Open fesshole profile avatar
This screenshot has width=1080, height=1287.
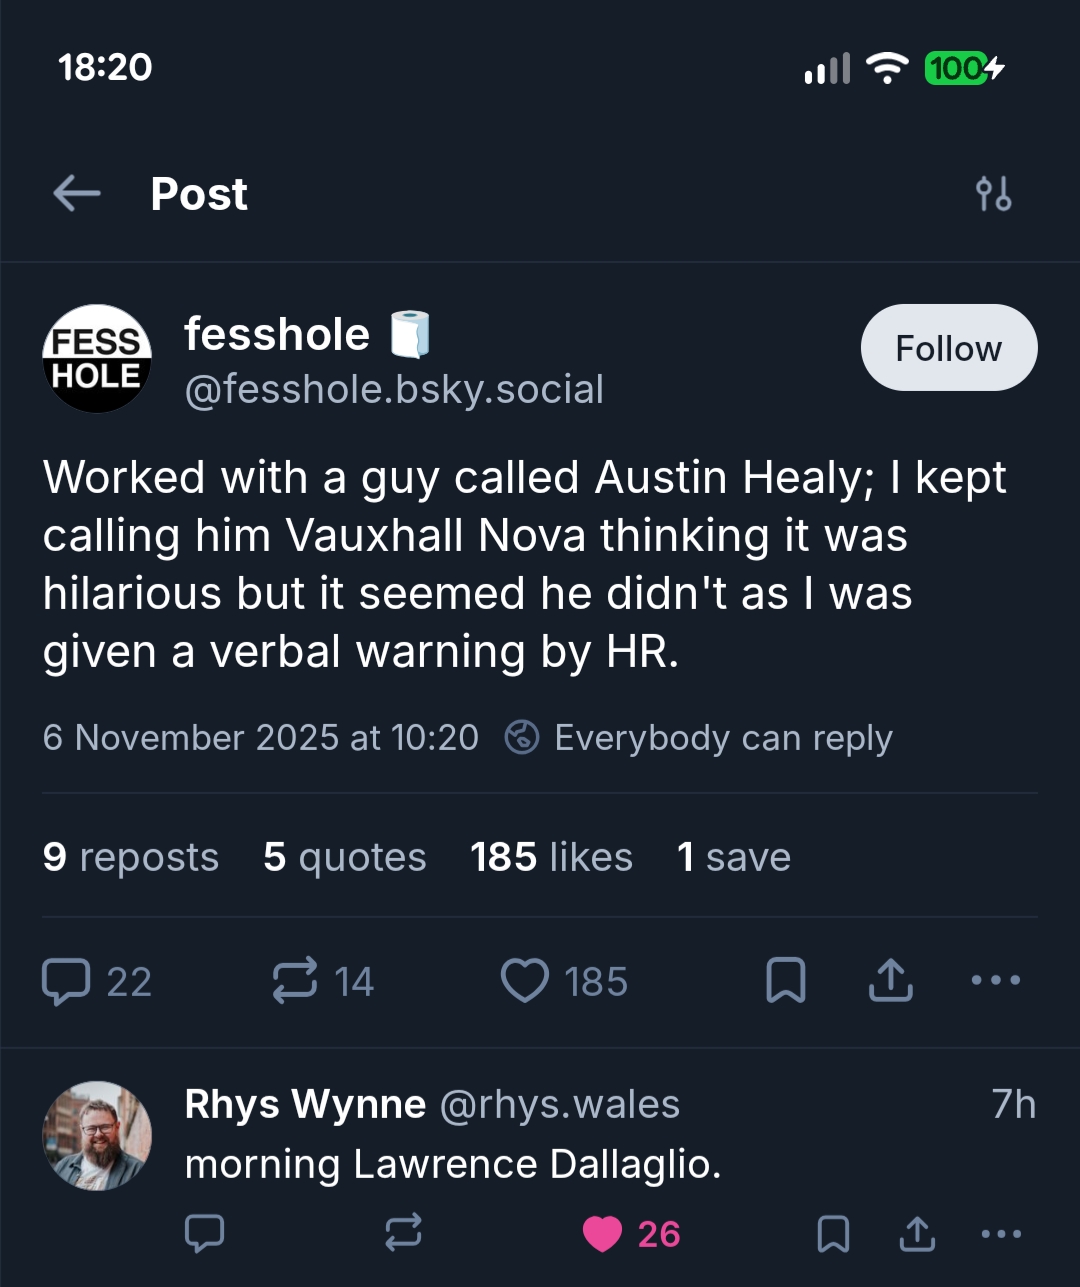coord(97,359)
